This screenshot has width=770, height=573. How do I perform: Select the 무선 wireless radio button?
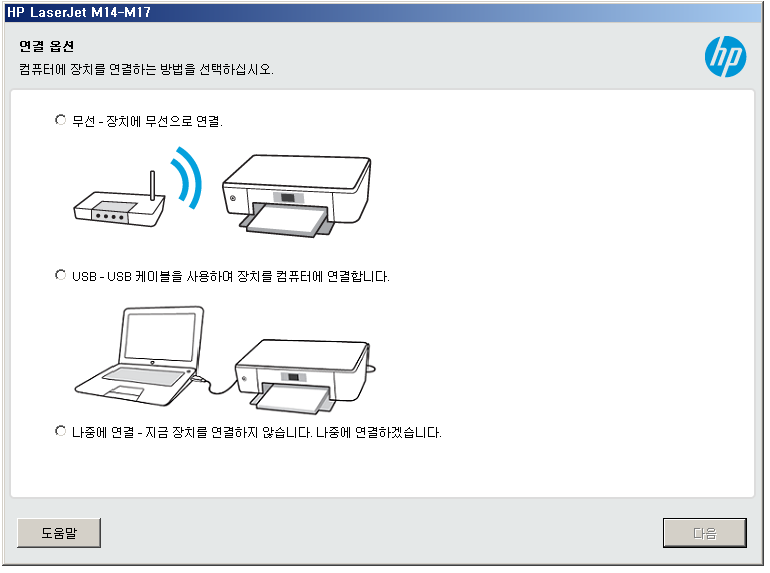pos(60,120)
